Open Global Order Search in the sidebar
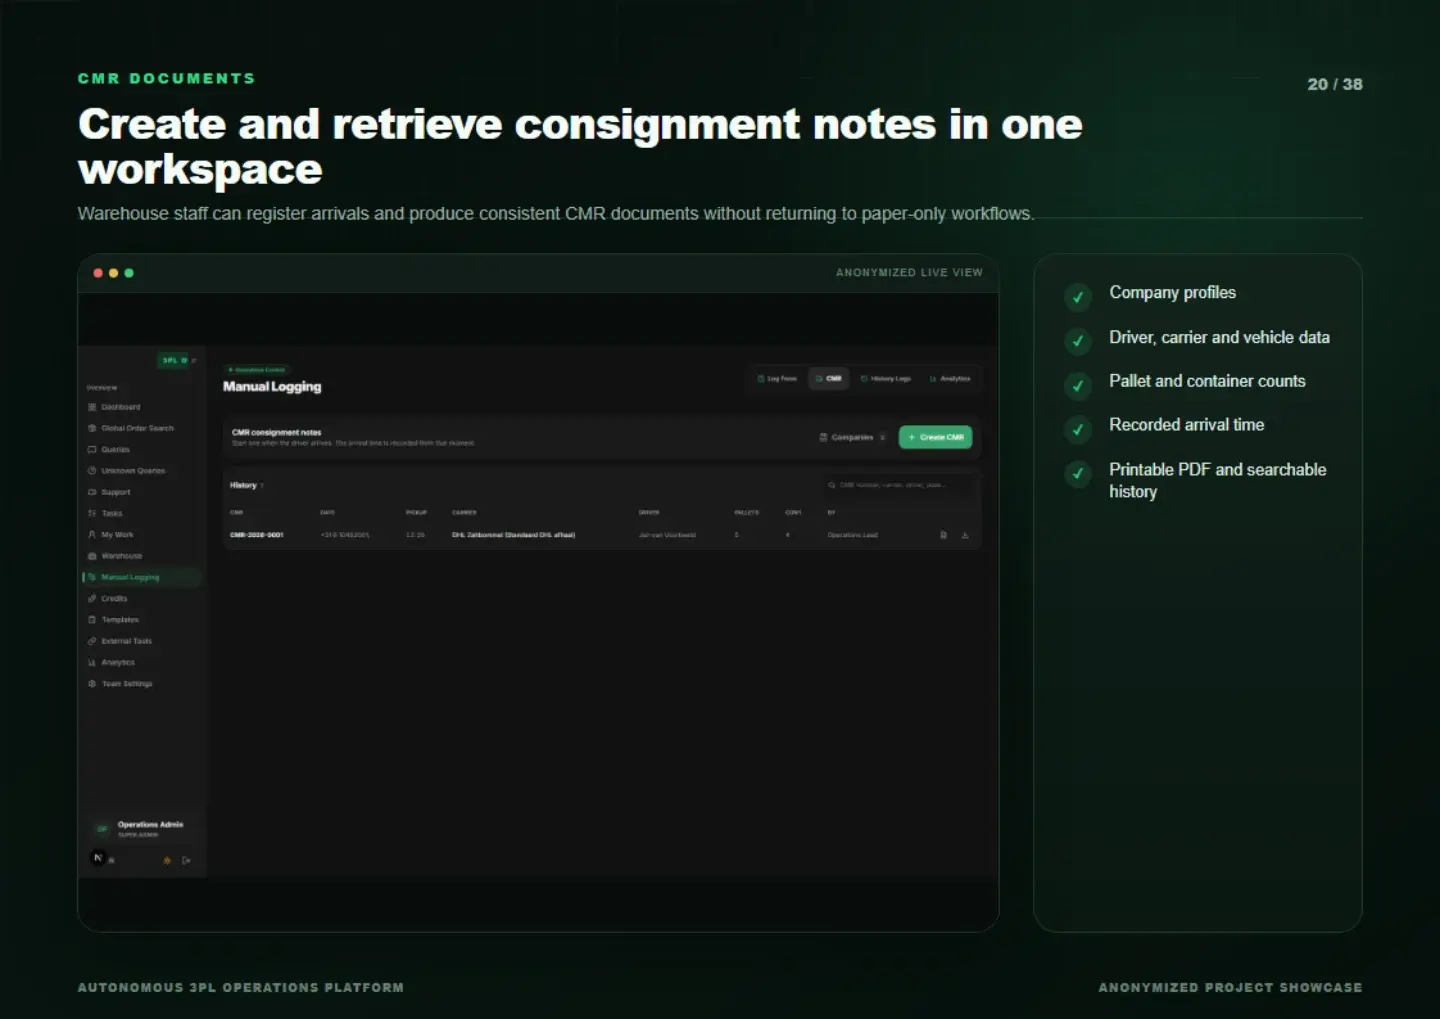This screenshot has height=1019, width=1440. point(131,428)
